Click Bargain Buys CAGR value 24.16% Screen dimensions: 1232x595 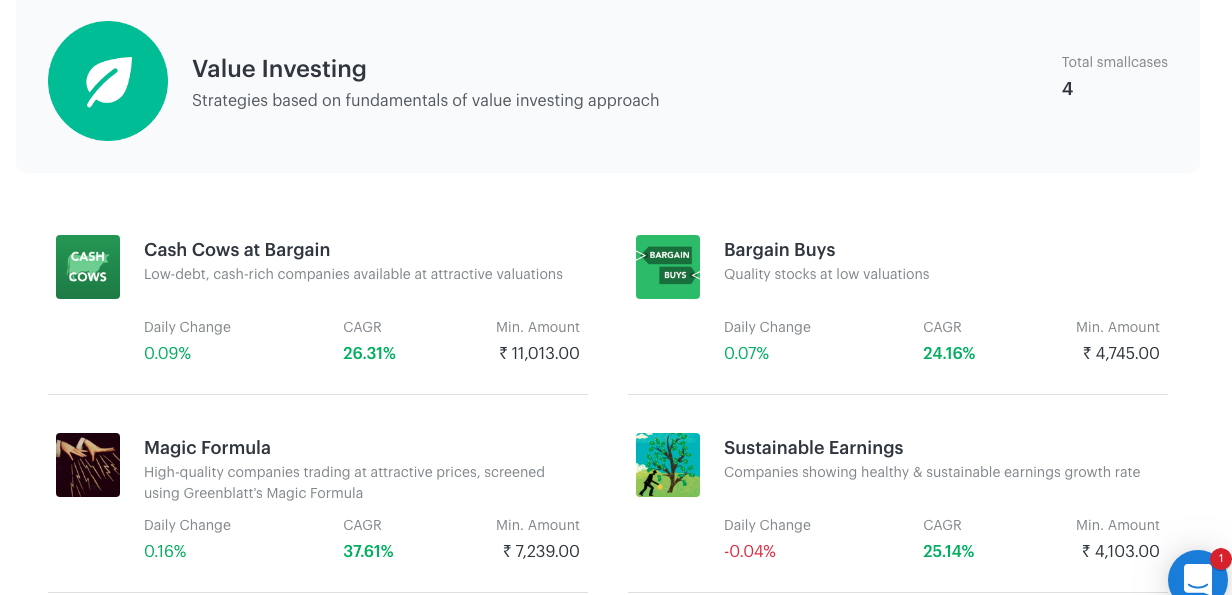point(949,353)
